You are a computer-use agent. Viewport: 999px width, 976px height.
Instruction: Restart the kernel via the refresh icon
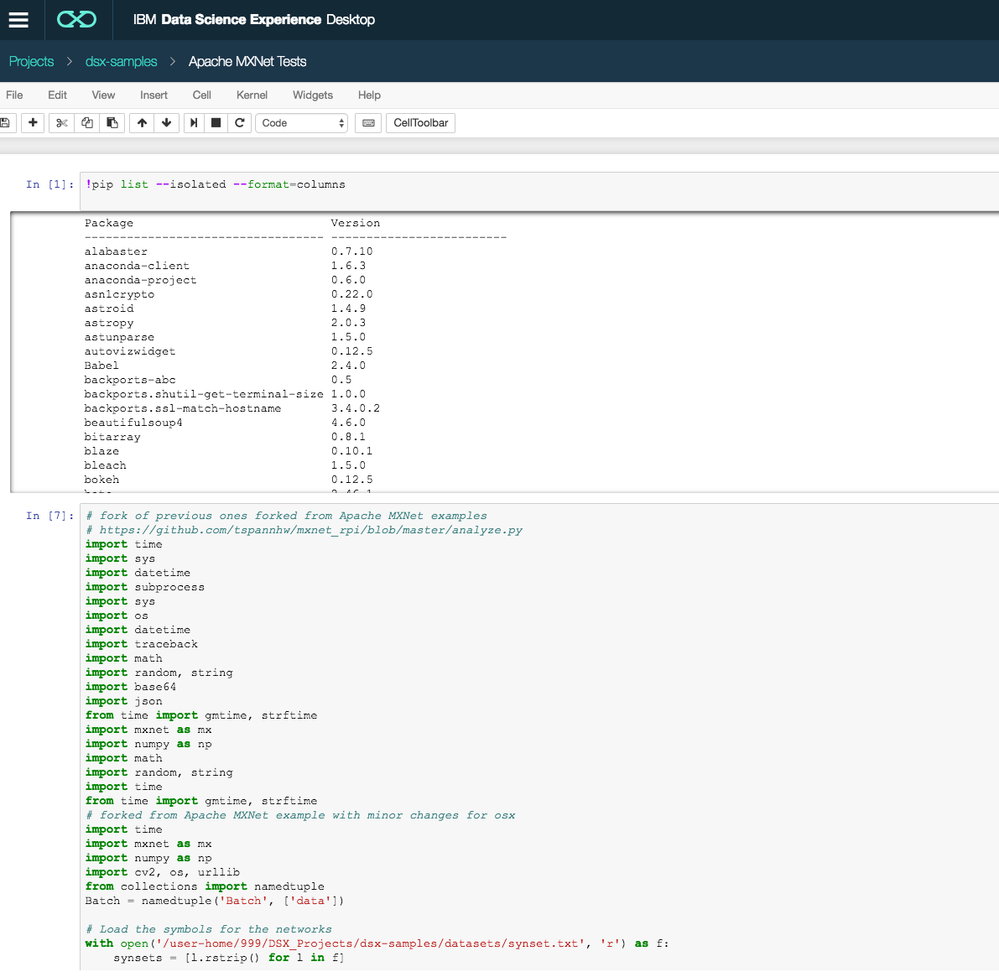[240, 122]
